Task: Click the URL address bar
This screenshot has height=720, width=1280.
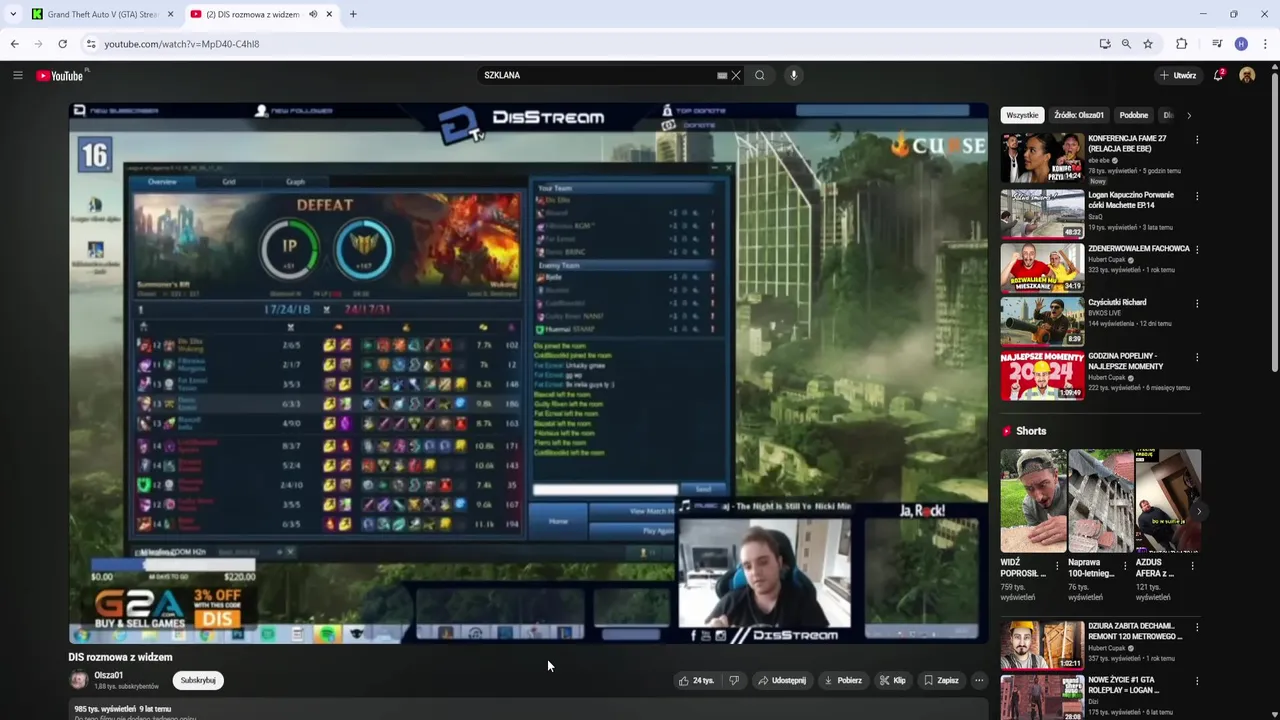Action: click(590, 44)
